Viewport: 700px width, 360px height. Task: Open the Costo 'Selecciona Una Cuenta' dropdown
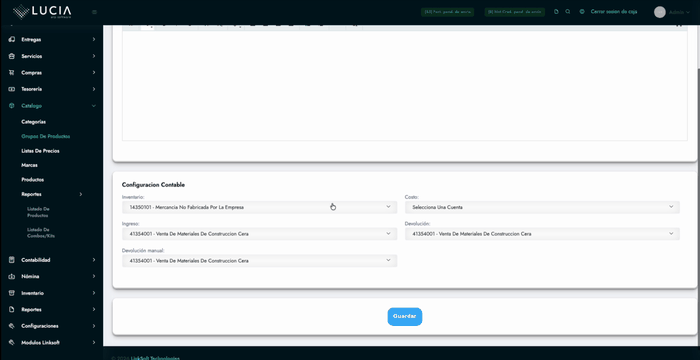tap(542, 207)
